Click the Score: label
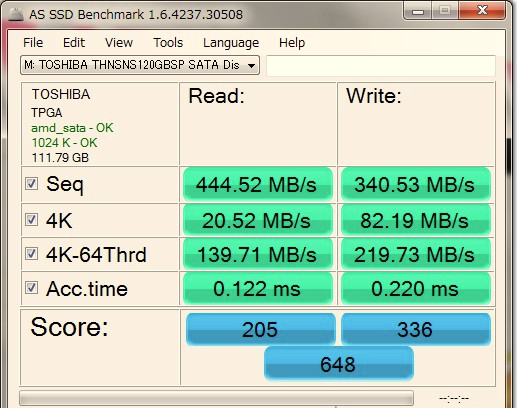Image resolution: width=517 pixels, height=408 pixels. 69,327
